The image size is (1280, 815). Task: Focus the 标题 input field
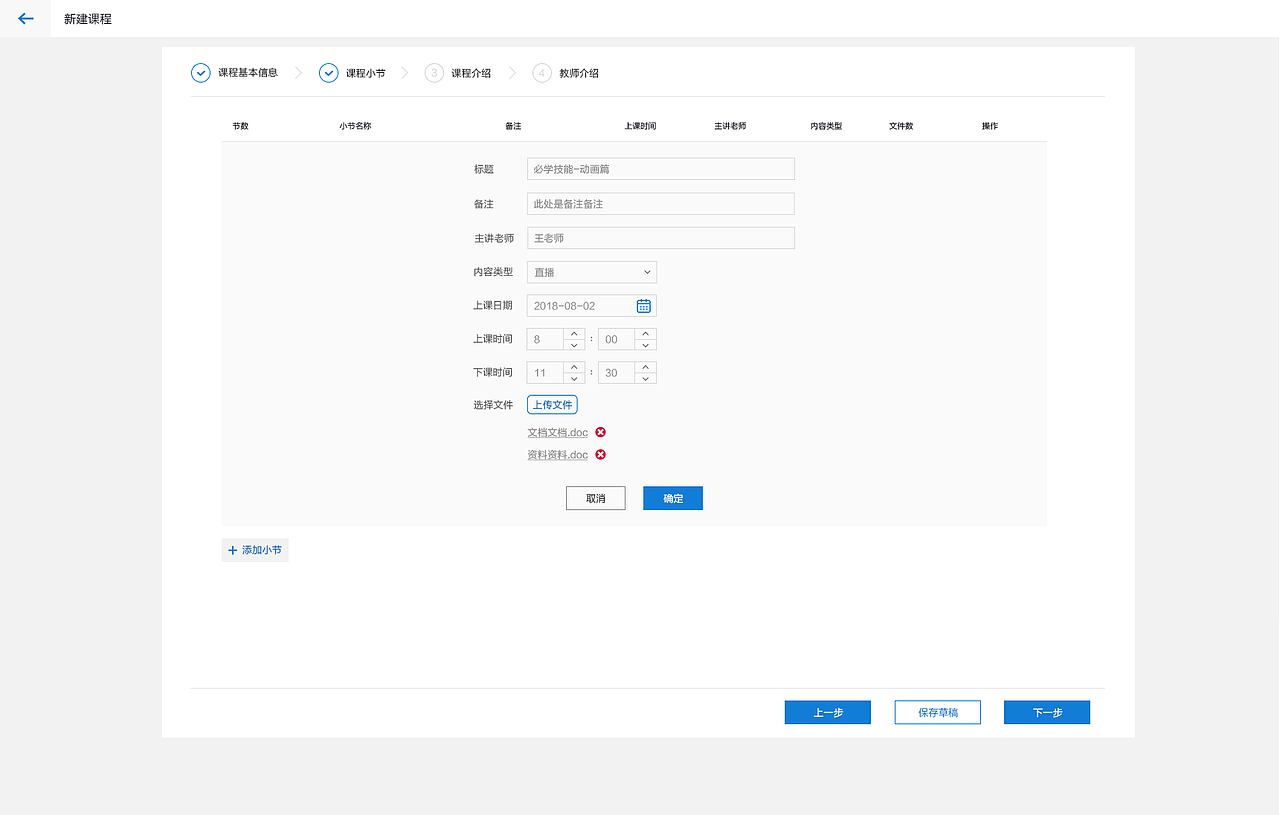pyautogui.click(x=661, y=169)
